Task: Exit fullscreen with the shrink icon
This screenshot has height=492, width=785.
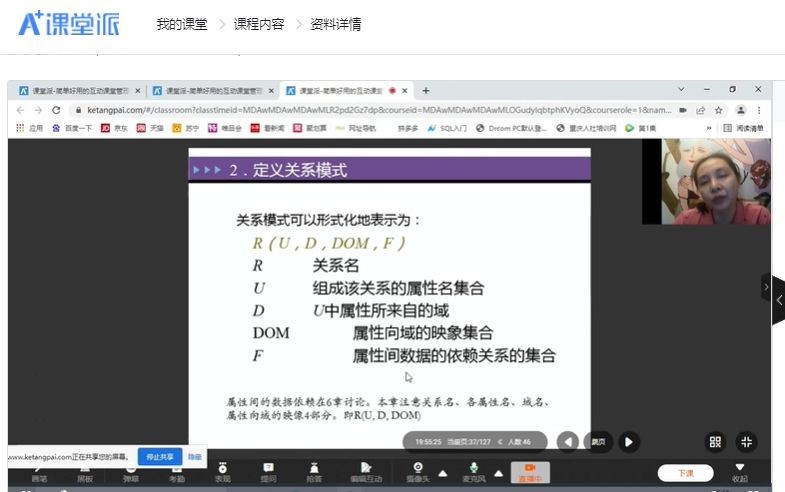Action: [x=746, y=442]
